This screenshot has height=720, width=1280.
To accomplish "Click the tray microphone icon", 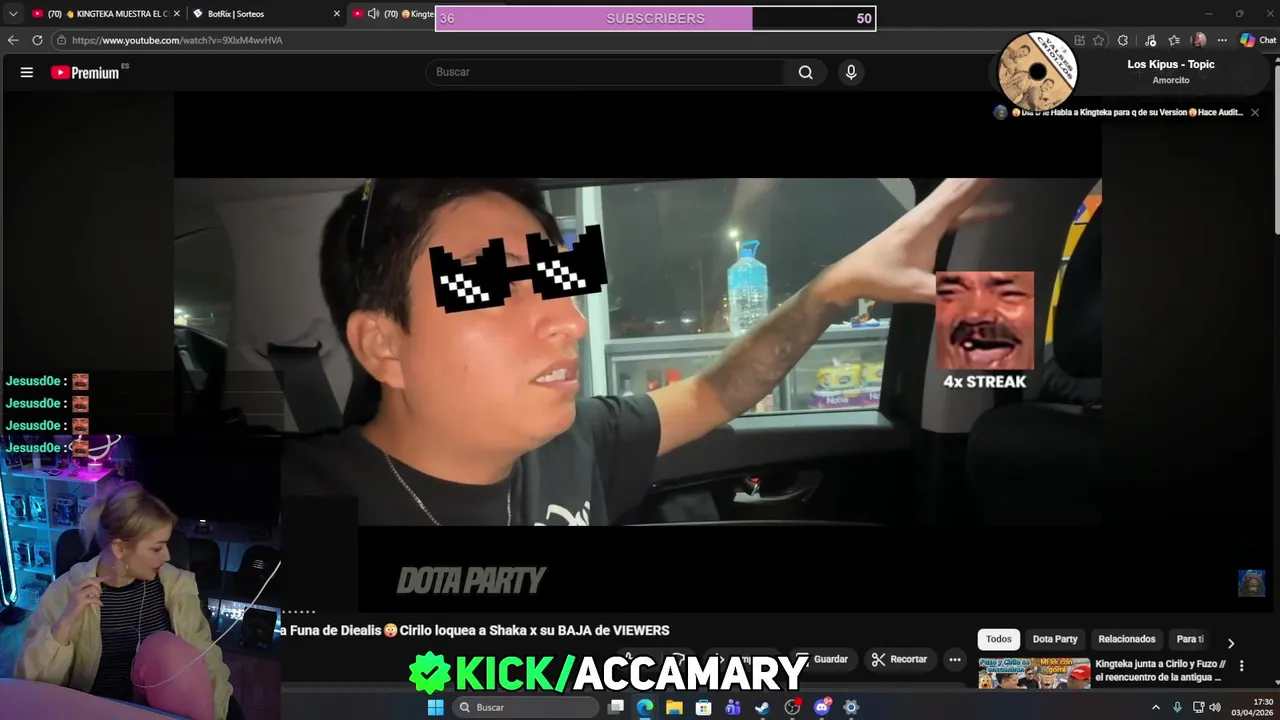I will point(1177,707).
